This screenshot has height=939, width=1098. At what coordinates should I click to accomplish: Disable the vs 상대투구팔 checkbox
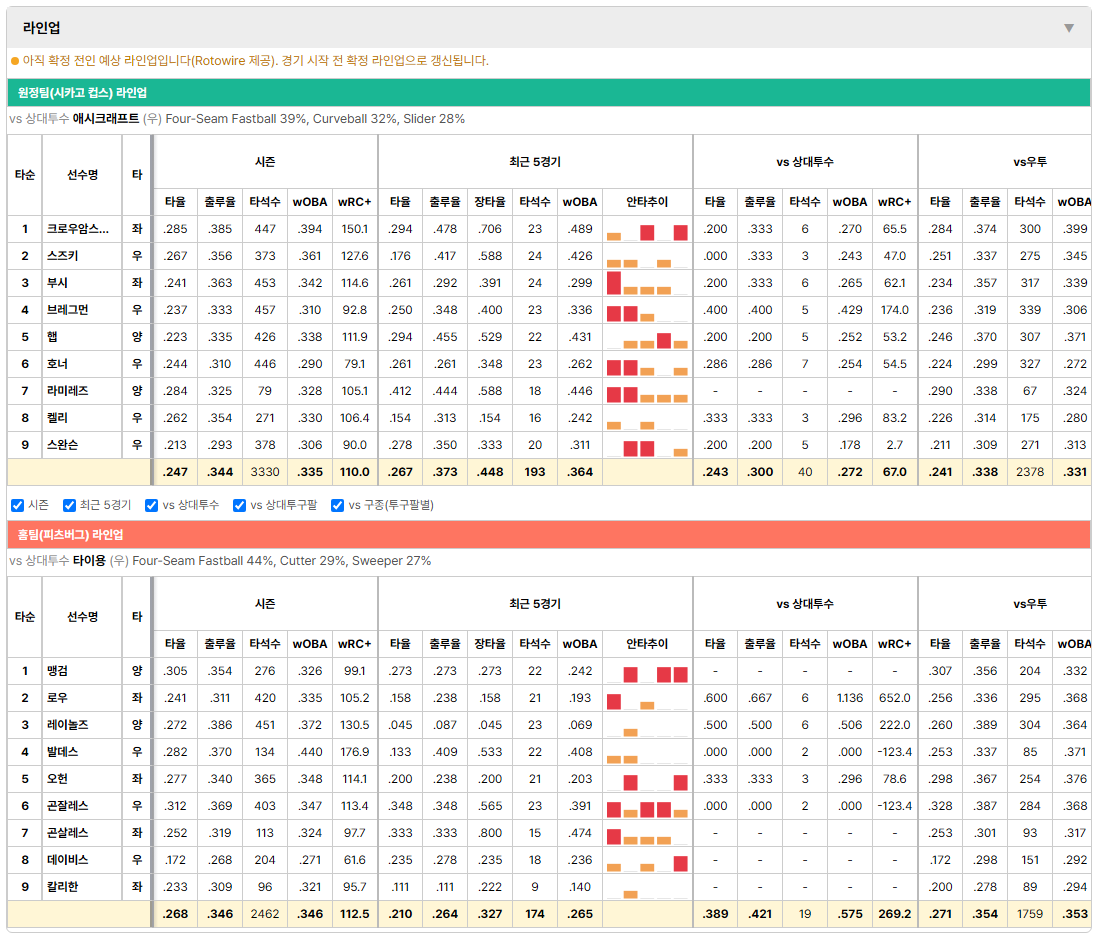tap(239, 506)
